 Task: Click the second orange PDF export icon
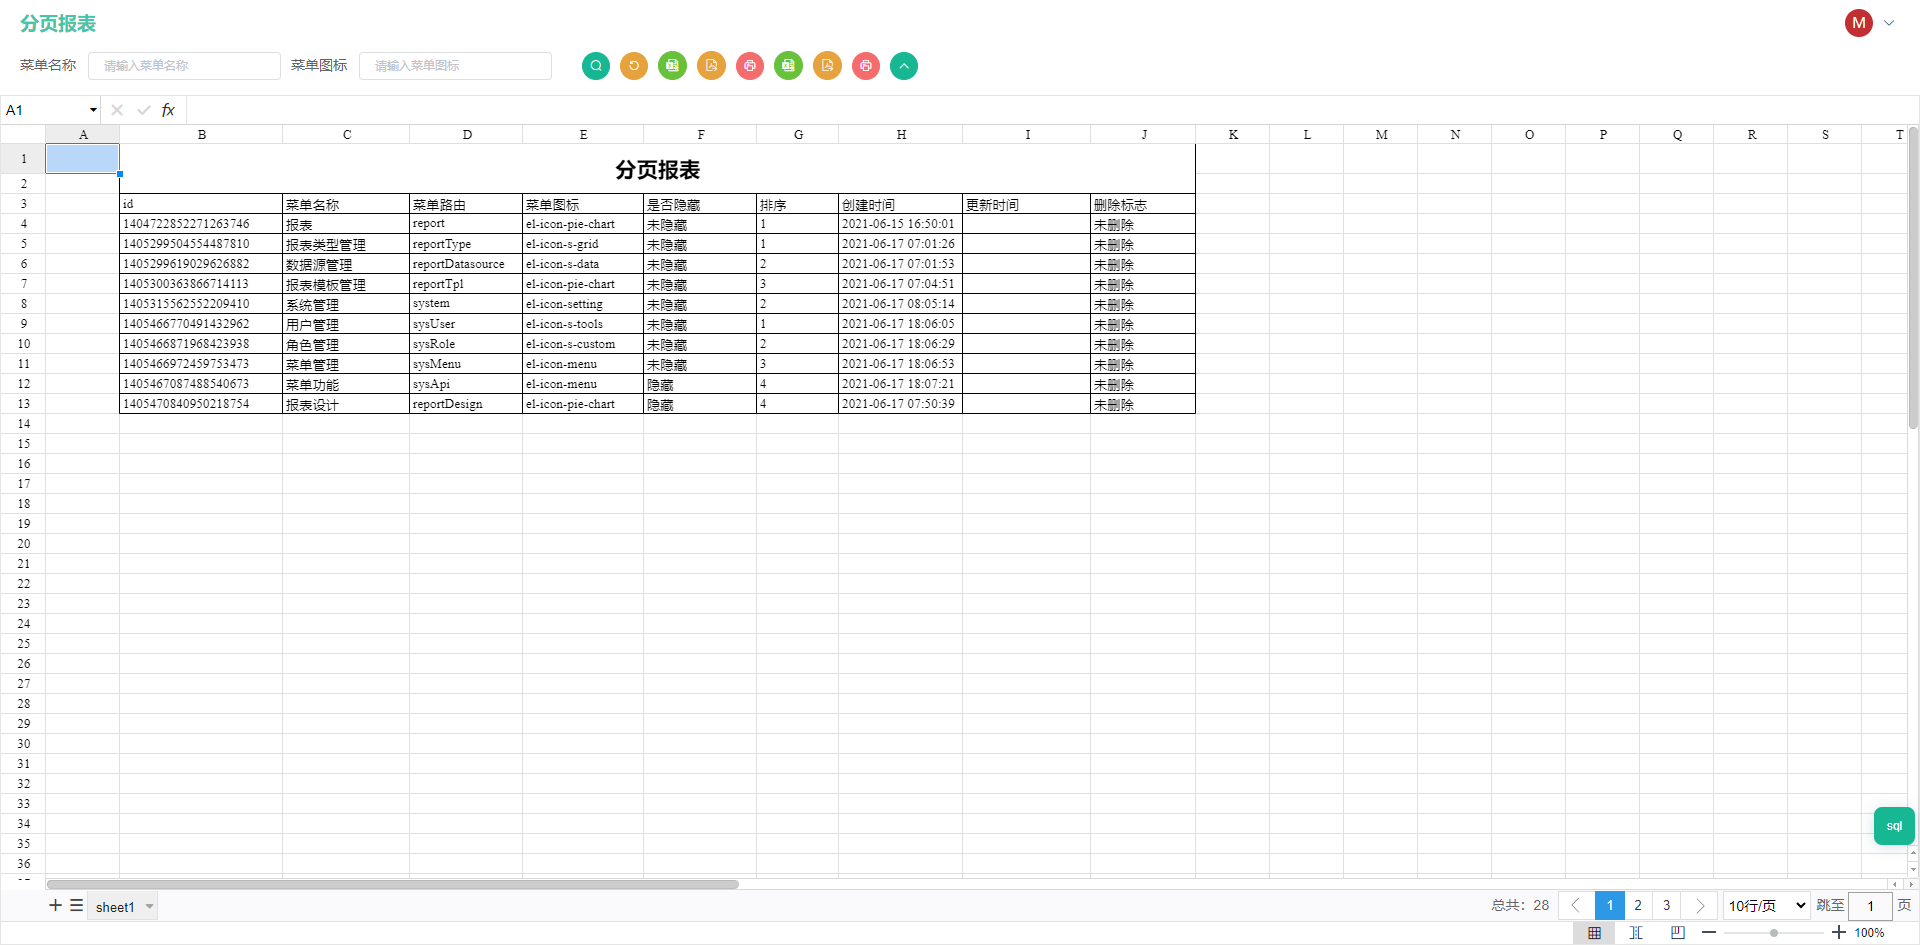(x=827, y=66)
